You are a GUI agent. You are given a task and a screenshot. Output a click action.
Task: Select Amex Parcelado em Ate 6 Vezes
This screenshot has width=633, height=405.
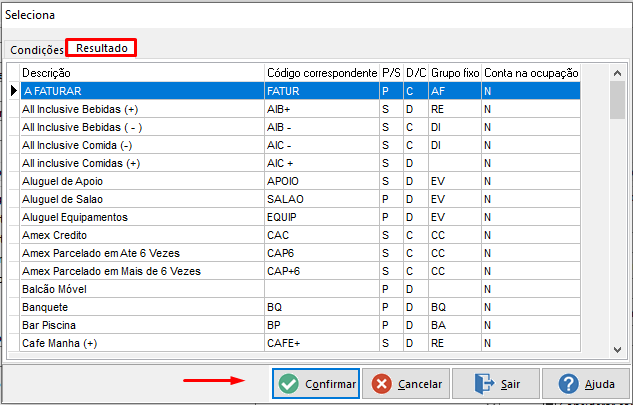[300, 253]
